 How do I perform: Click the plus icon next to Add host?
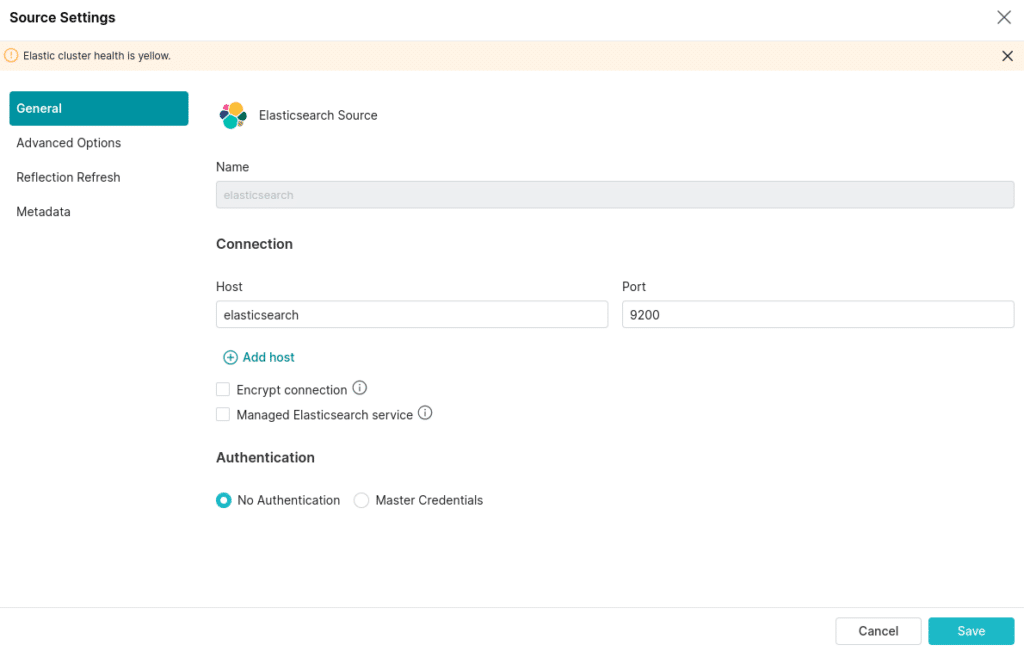[231, 357]
